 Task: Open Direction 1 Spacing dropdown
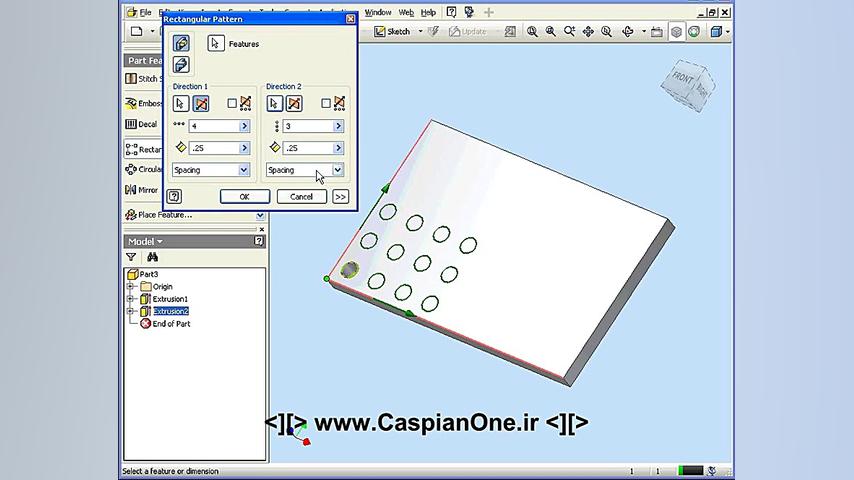pos(244,170)
